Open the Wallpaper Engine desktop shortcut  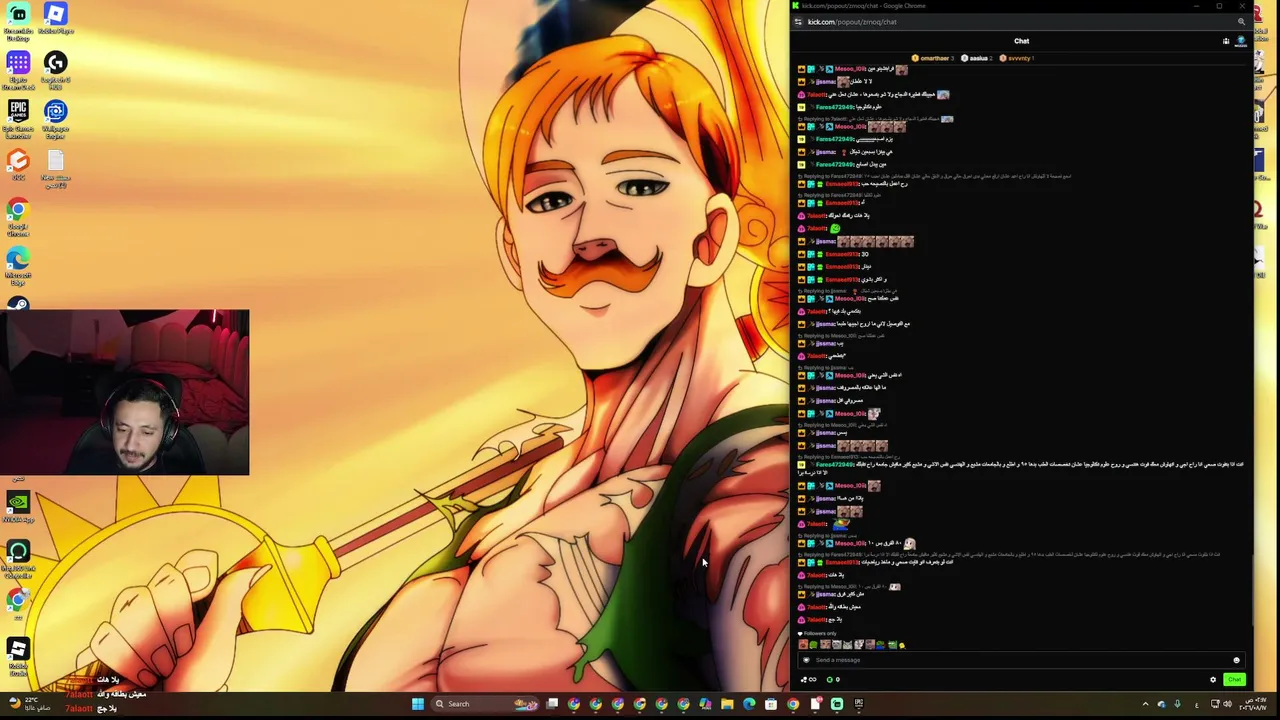pos(55,118)
